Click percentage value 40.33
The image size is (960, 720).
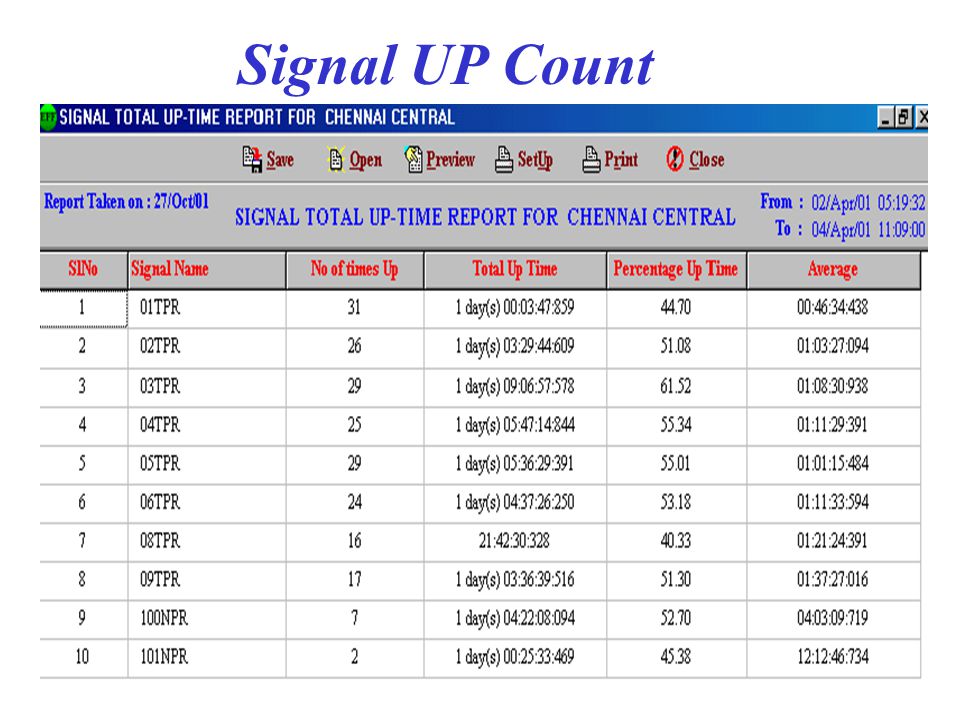676,541
